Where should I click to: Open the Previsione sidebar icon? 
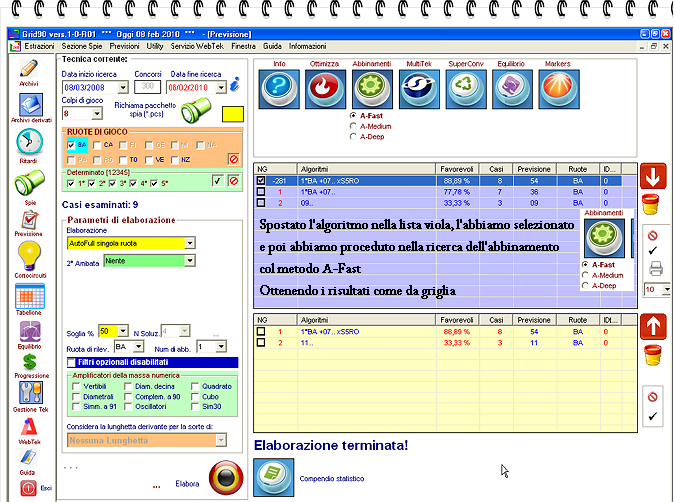point(29,220)
